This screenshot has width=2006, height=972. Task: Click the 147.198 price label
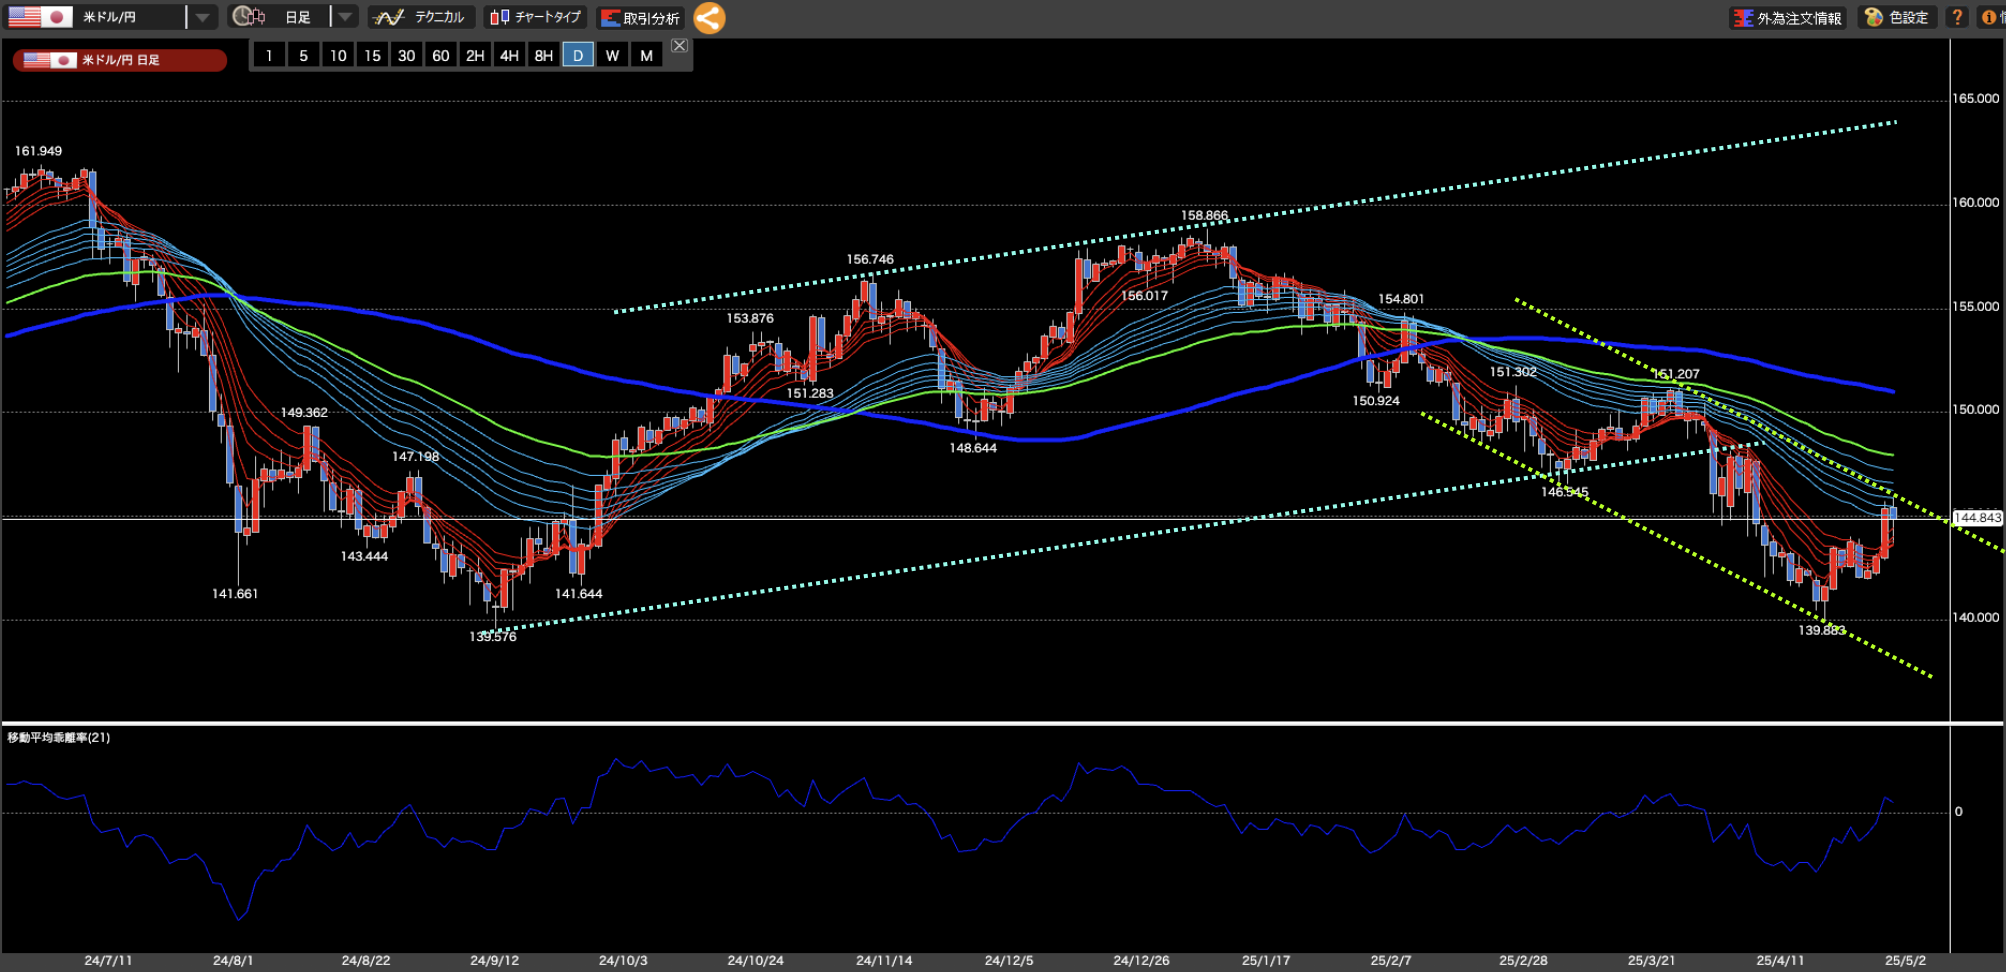(x=416, y=457)
